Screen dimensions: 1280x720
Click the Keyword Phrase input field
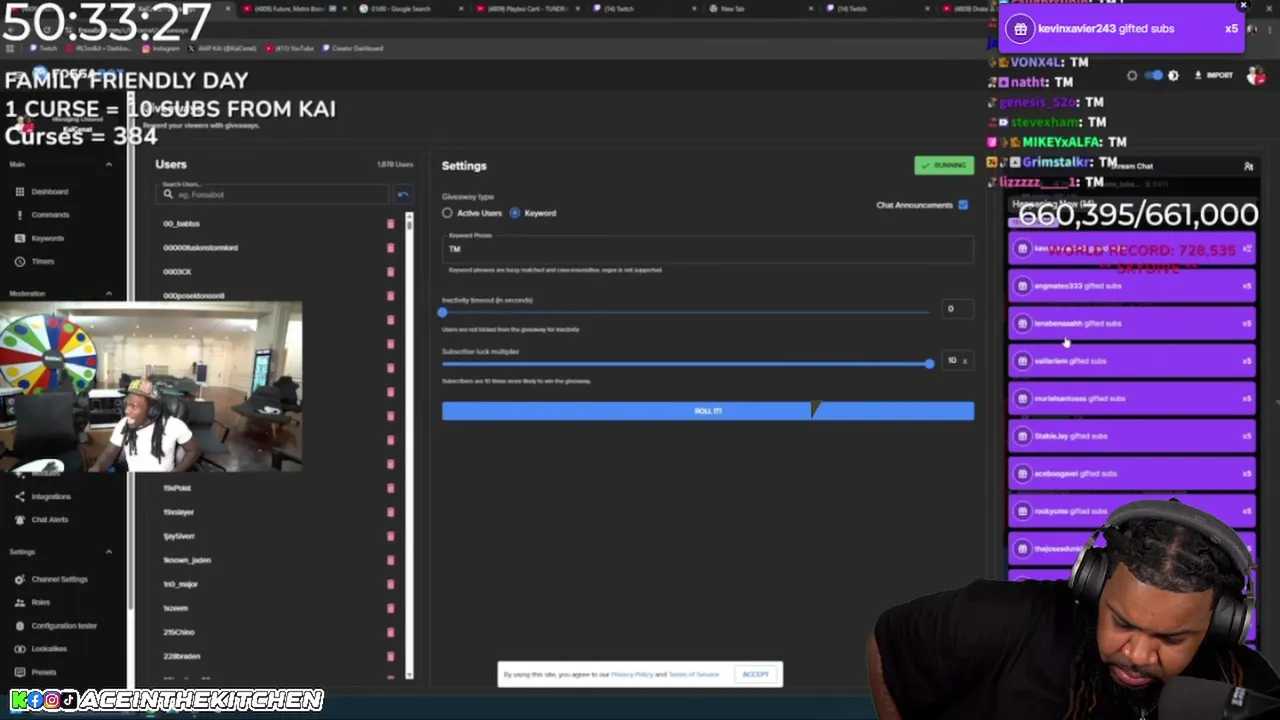tap(708, 248)
